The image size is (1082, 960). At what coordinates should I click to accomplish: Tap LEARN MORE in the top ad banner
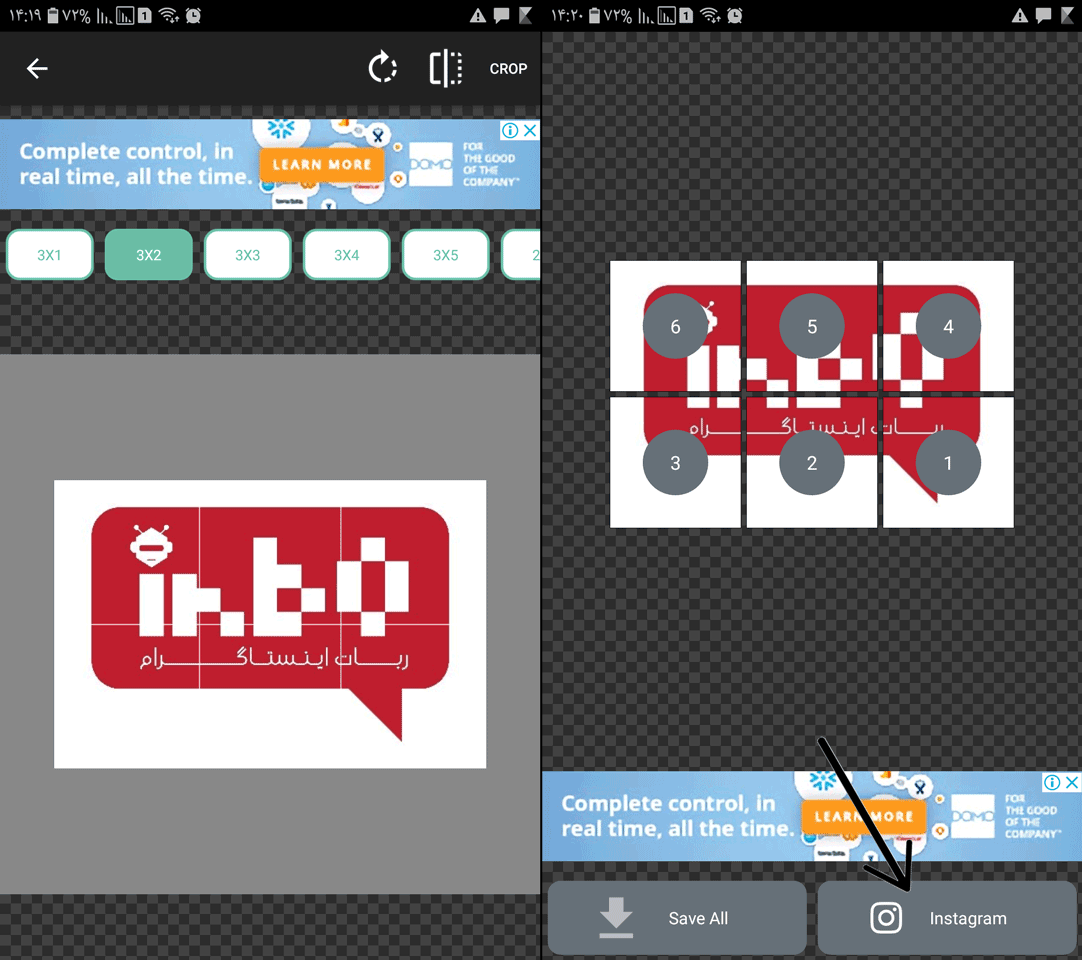click(322, 165)
